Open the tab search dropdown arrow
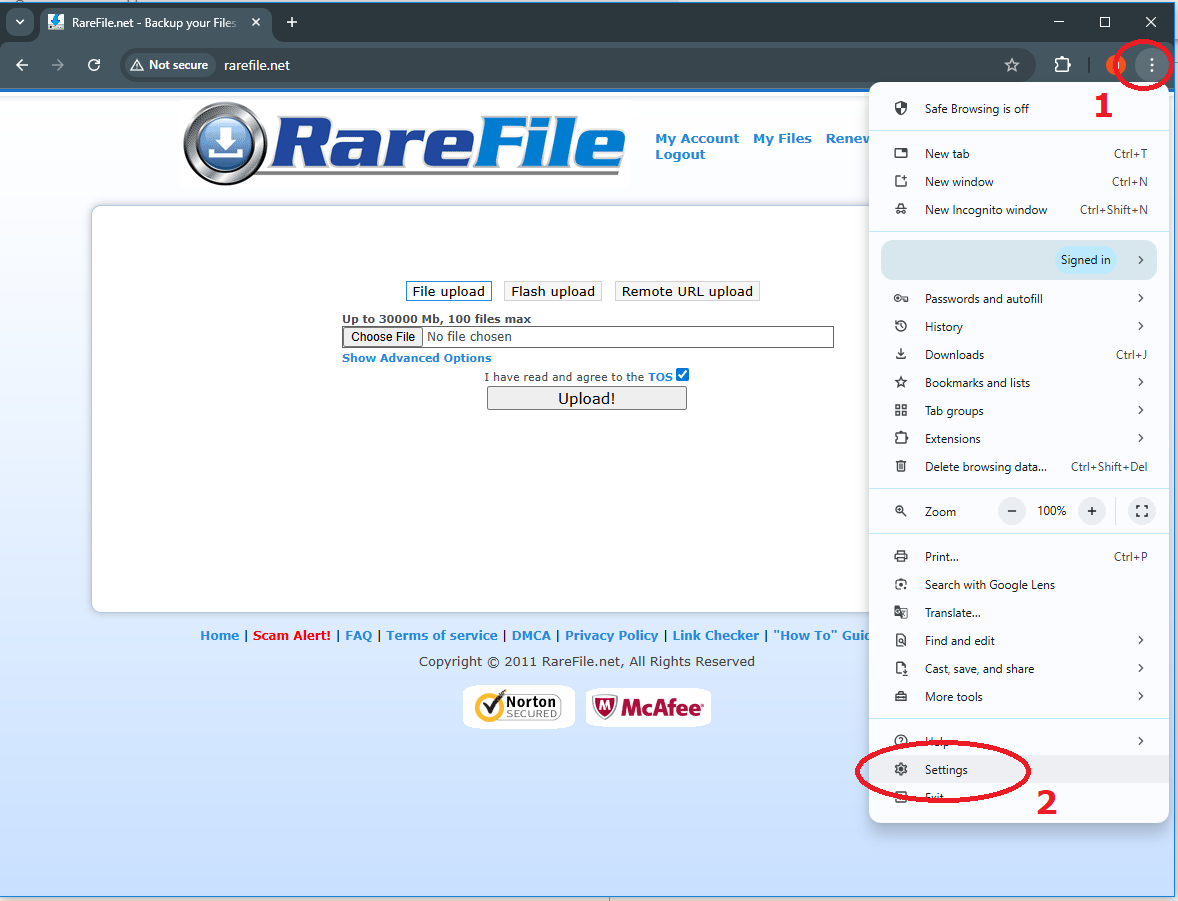 click(19, 22)
